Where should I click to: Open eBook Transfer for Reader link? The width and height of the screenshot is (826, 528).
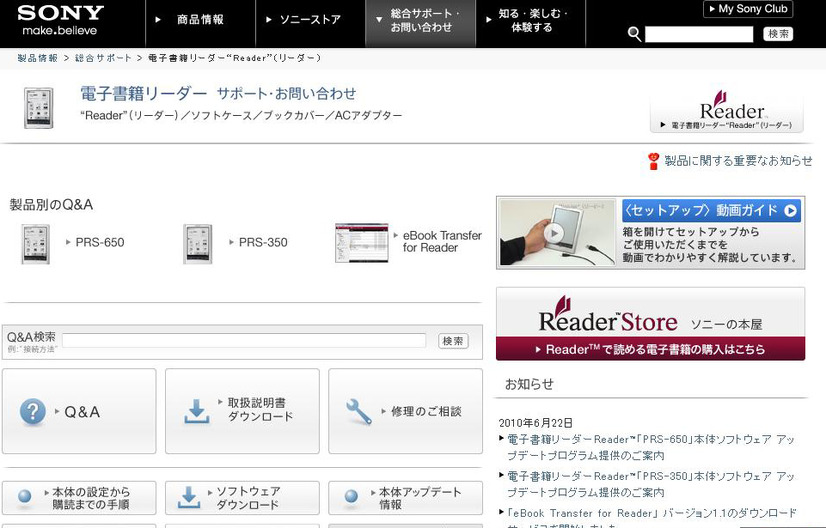(x=442, y=241)
